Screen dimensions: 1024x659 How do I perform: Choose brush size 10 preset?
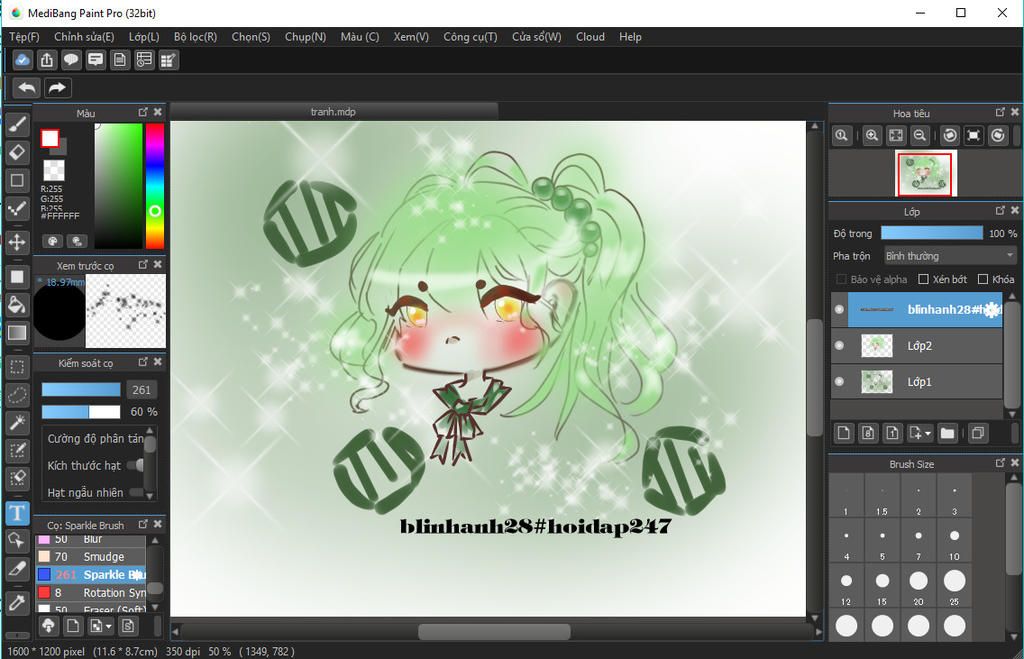tap(954, 541)
